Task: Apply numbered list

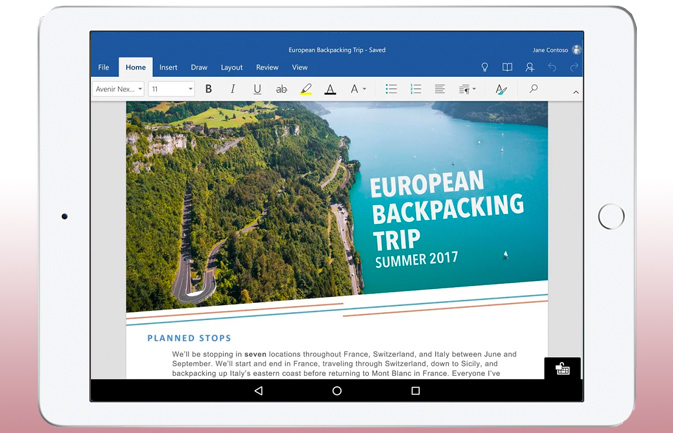Action: point(415,89)
